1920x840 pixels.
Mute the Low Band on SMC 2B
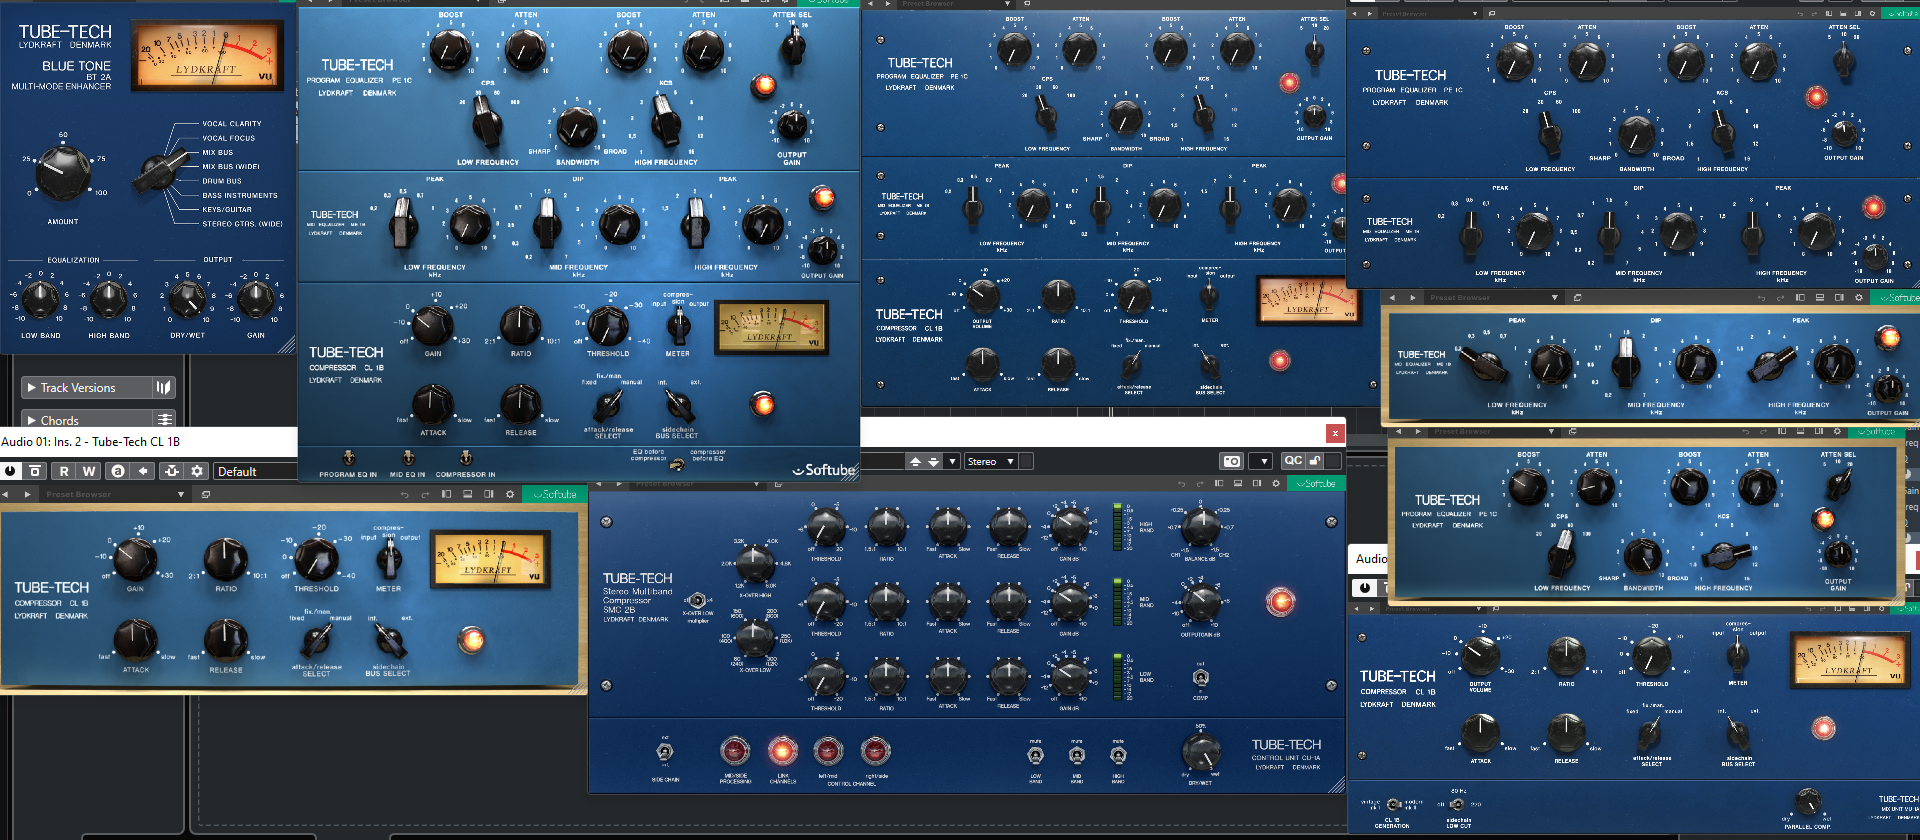pos(1036,755)
